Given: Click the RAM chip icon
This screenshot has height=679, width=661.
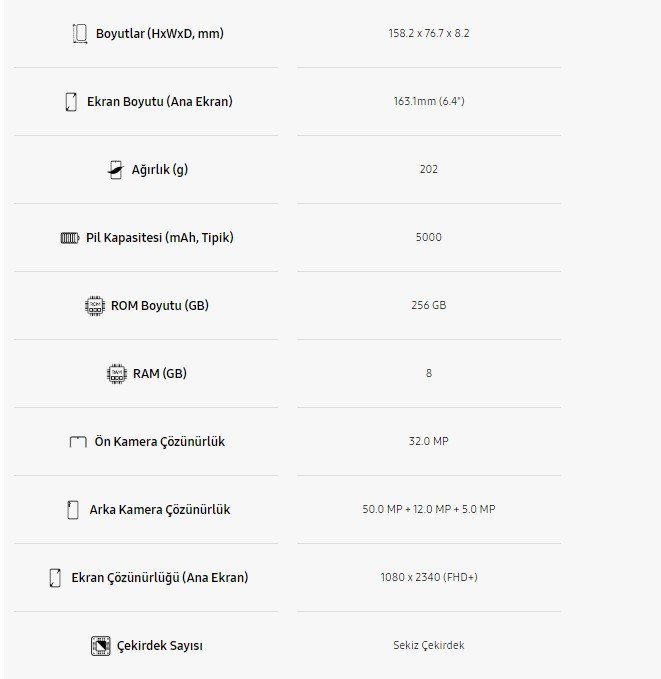Looking at the screenshot, I should tap(117, 374).
